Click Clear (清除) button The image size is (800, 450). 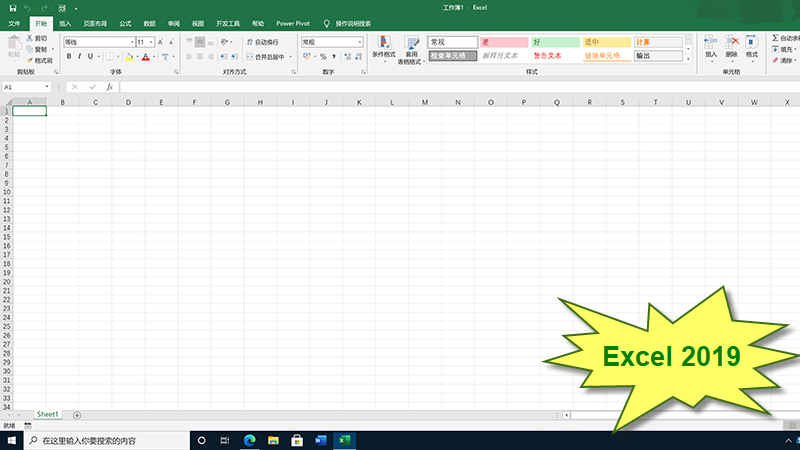coord(785,60)
